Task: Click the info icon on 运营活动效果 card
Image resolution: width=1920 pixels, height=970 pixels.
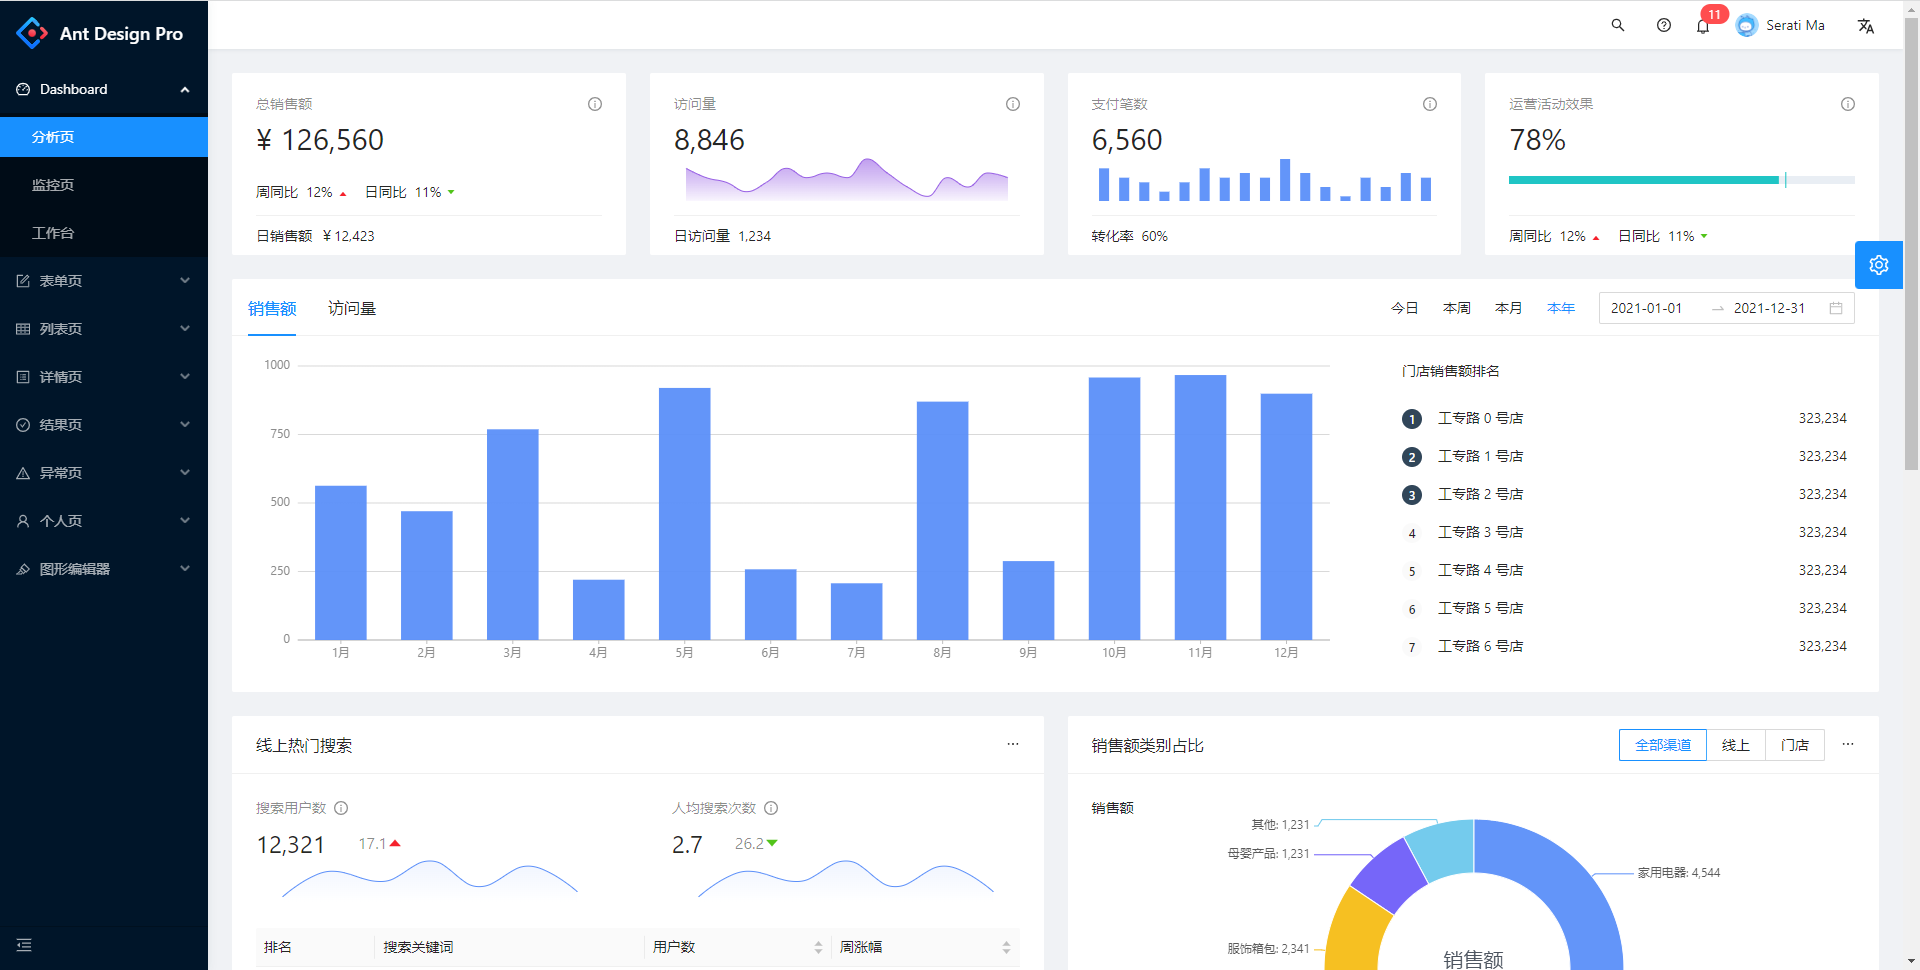Action: click(x=1848, y=104)
